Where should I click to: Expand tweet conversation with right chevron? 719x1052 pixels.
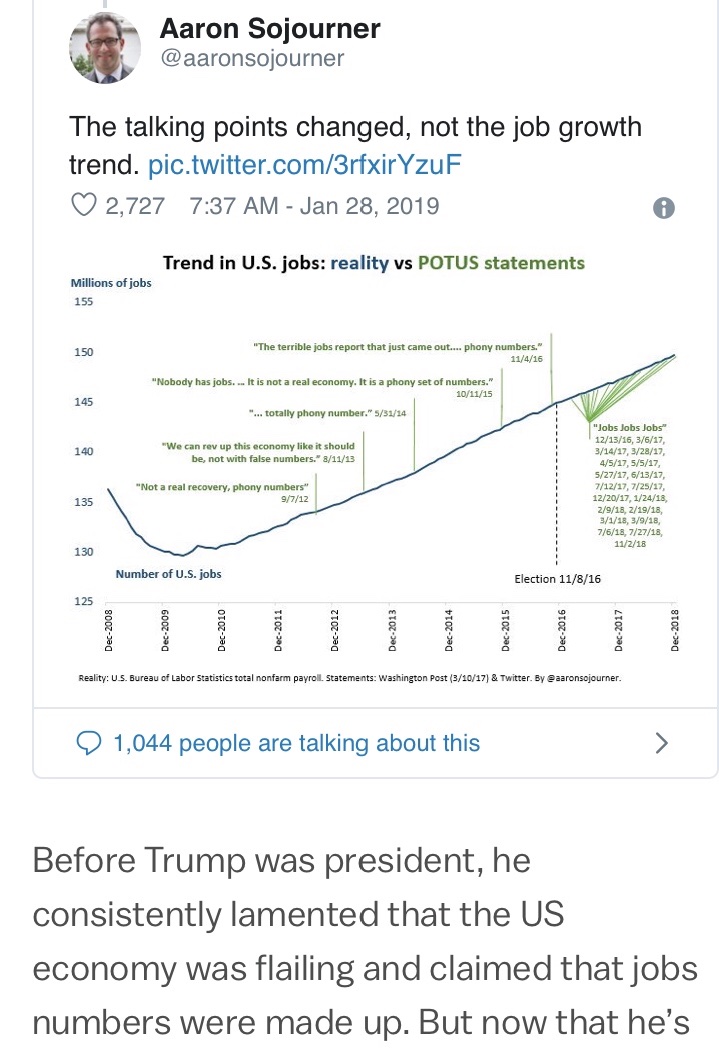[x=661, y=743]
